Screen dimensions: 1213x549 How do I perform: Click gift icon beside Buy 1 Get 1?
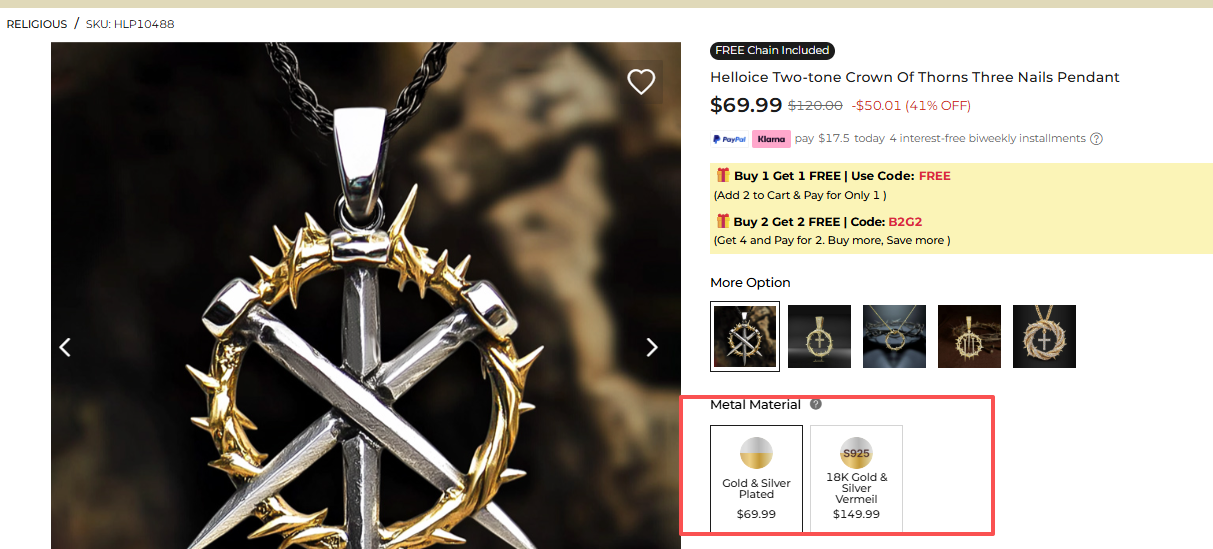722,175
